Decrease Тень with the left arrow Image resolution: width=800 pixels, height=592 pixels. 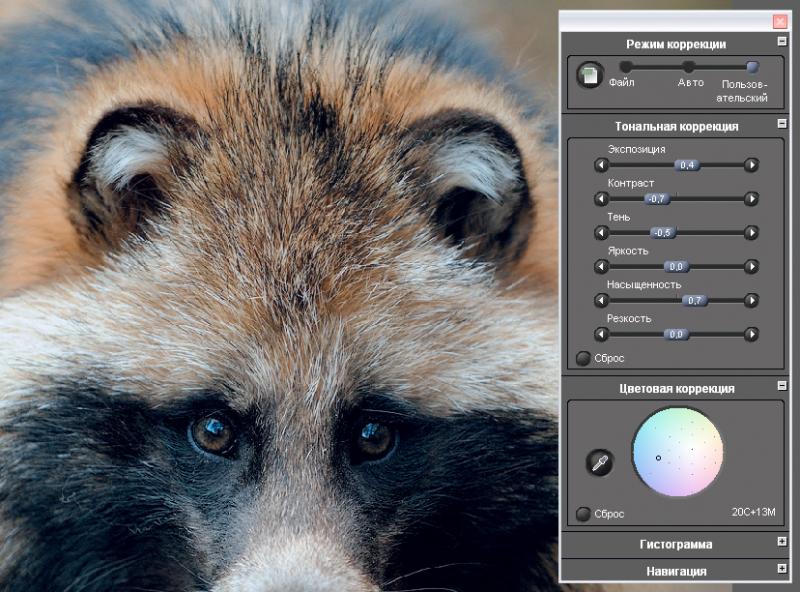pos(602,233)
